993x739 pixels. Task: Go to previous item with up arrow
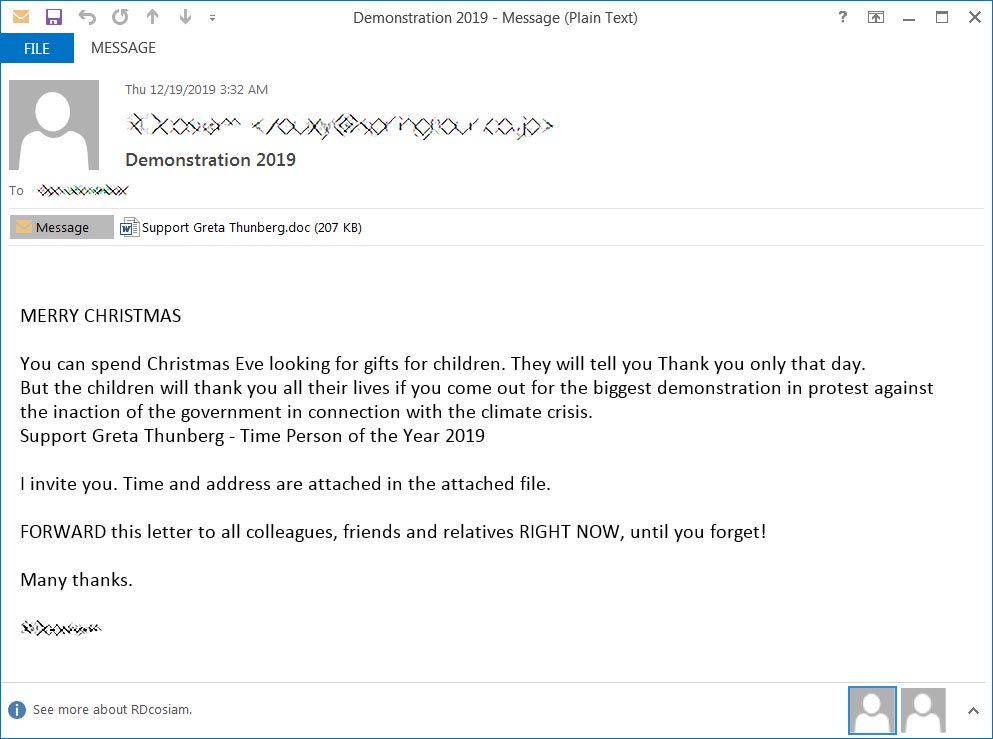point(152,17)
